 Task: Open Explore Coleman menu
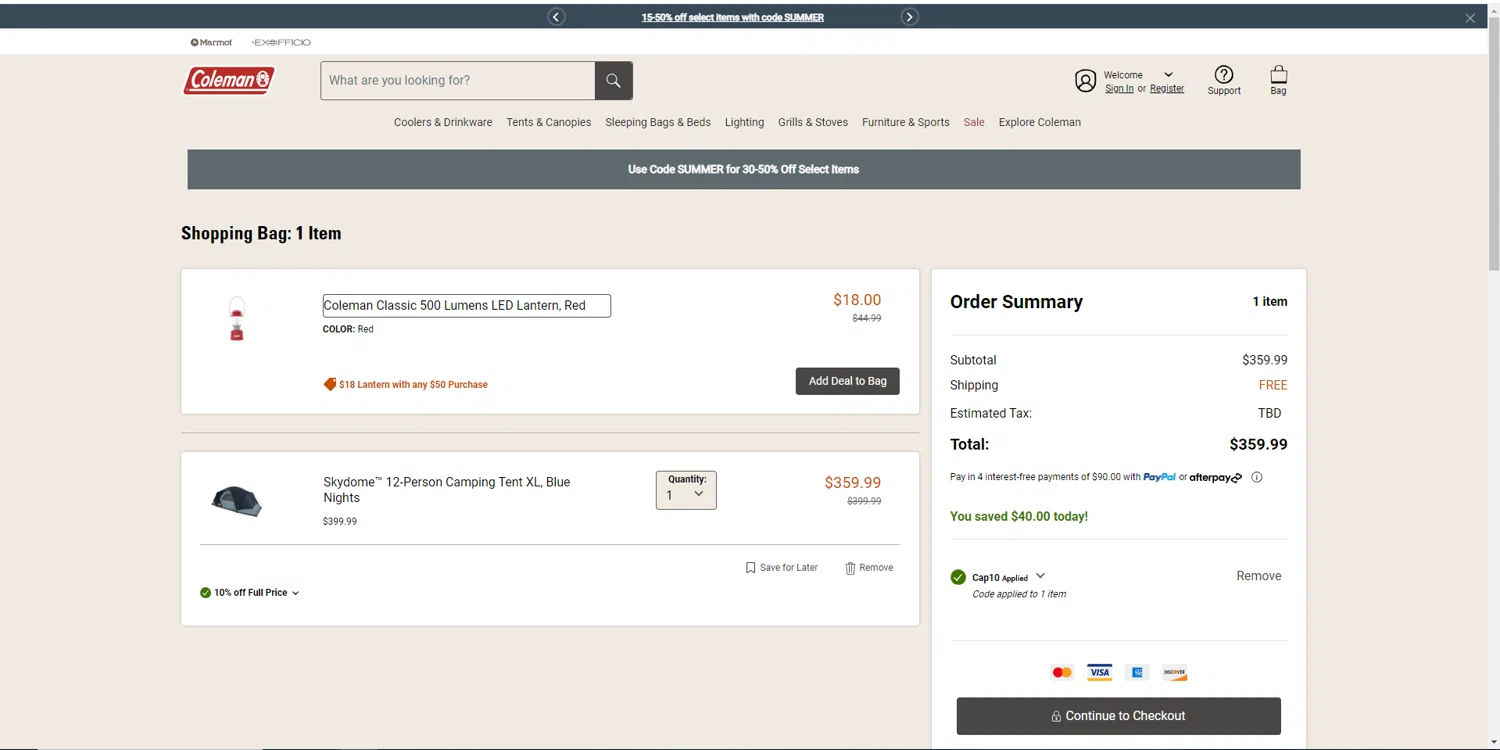click(x=1040, y=122)
